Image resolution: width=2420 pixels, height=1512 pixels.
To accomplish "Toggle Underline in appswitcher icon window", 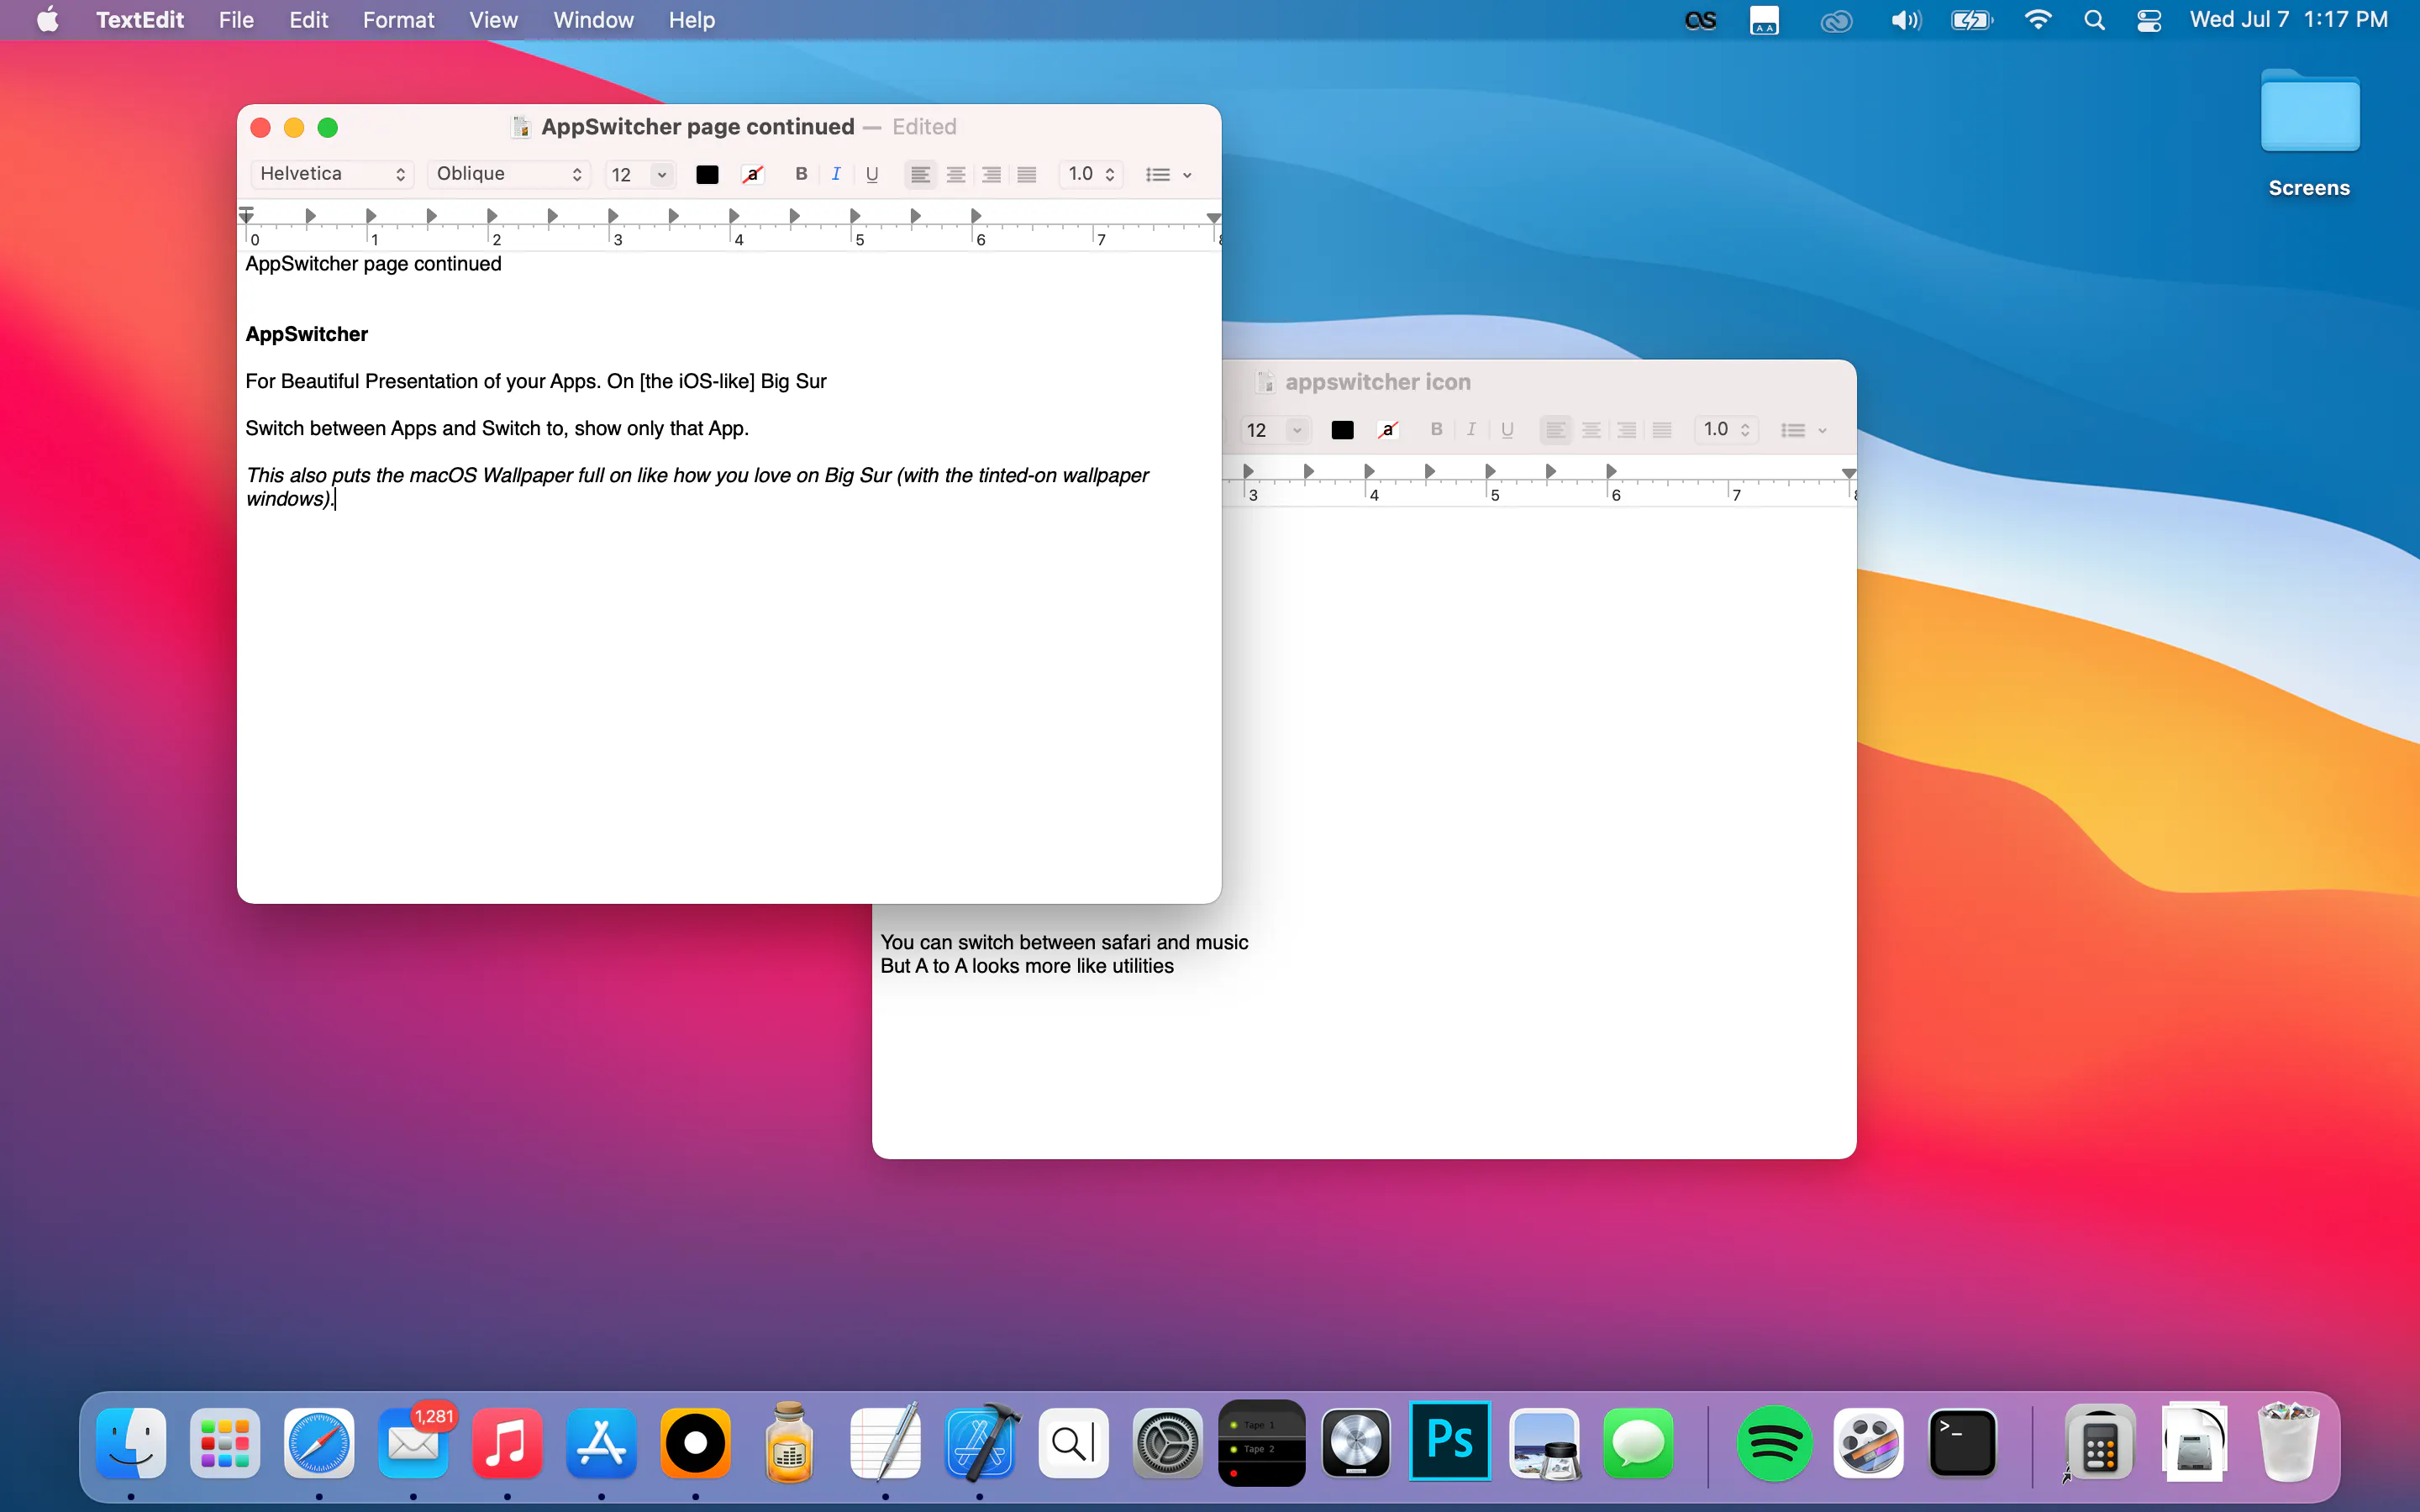I will pos(1507,430).
